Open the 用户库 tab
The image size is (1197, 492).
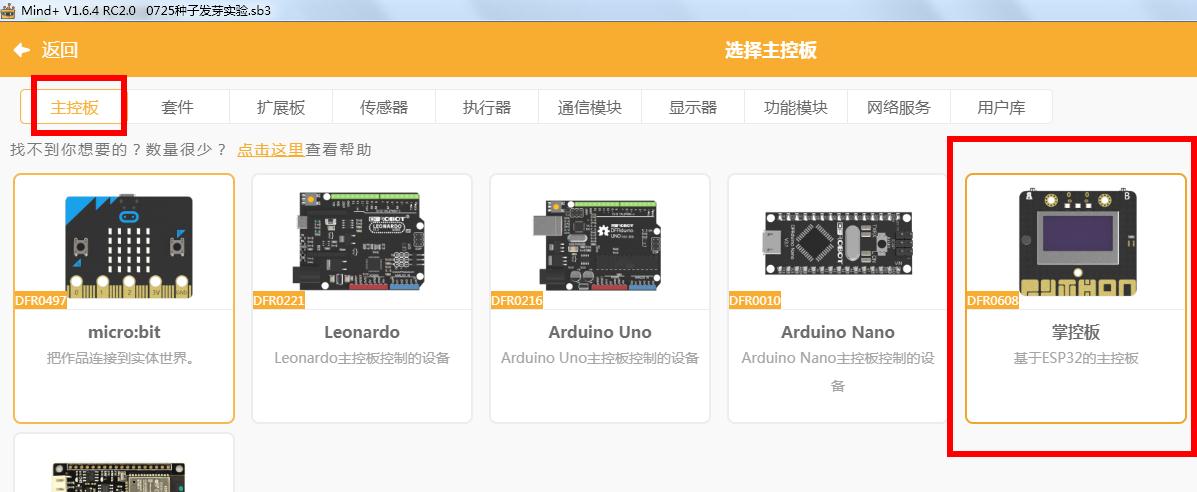click(1002, 107)
